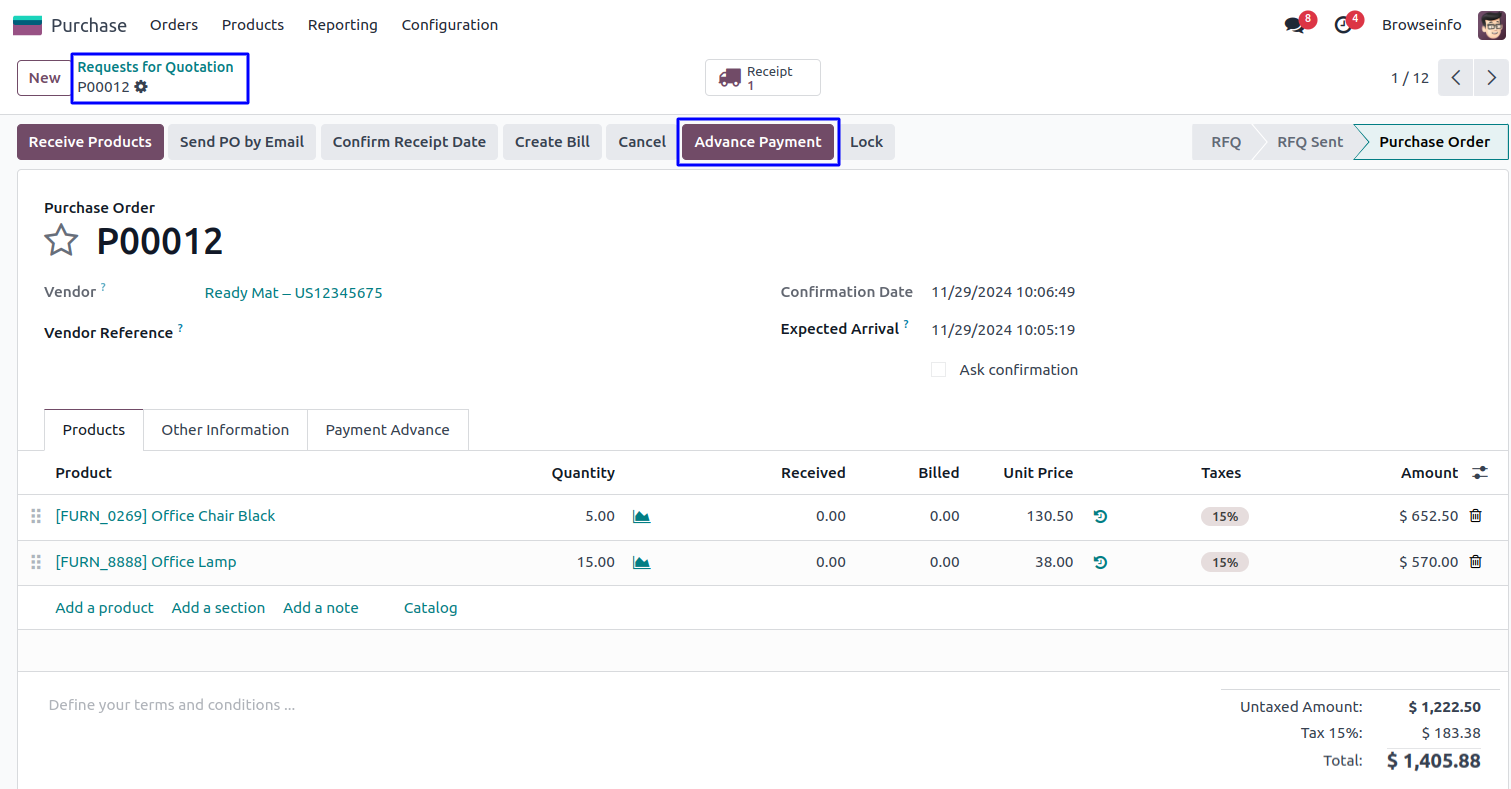Open the forecast chart for Office Lamp
The width and height of the screenshot is (1511, 789).
pyautogui.click(x=641, y=563)
